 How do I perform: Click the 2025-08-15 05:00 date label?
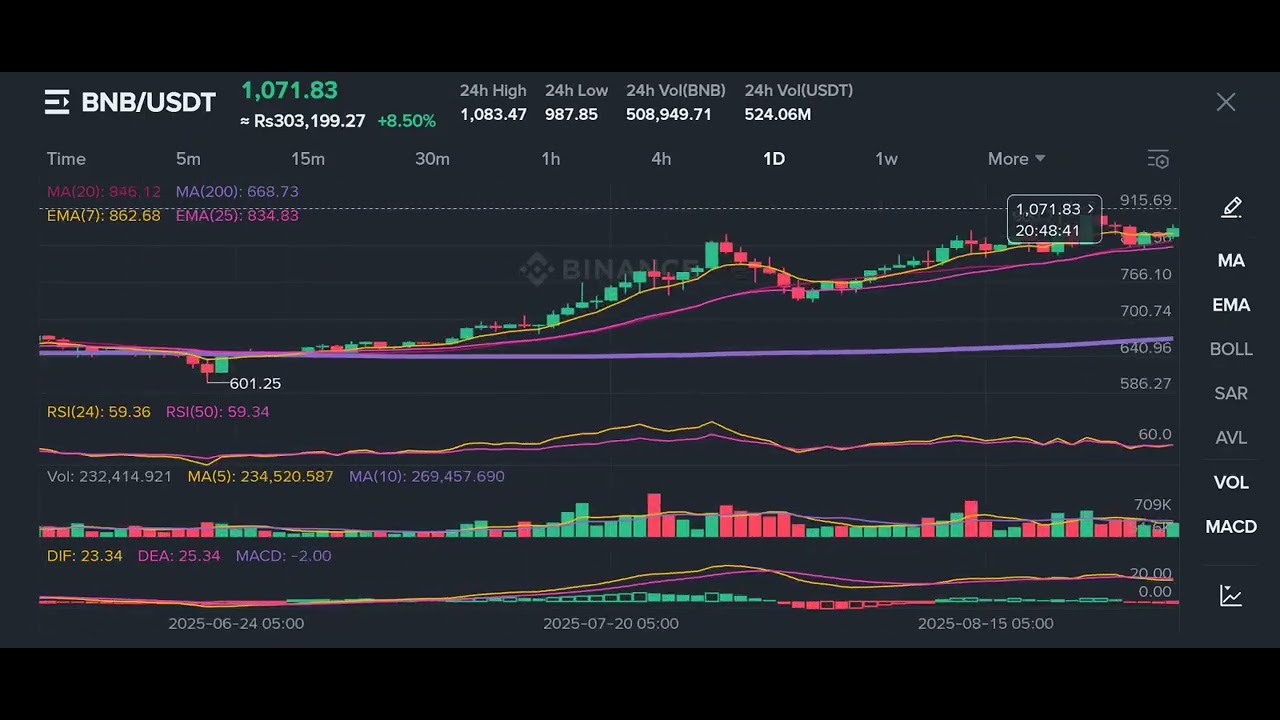pyautogui.click(x=985, y=623)
